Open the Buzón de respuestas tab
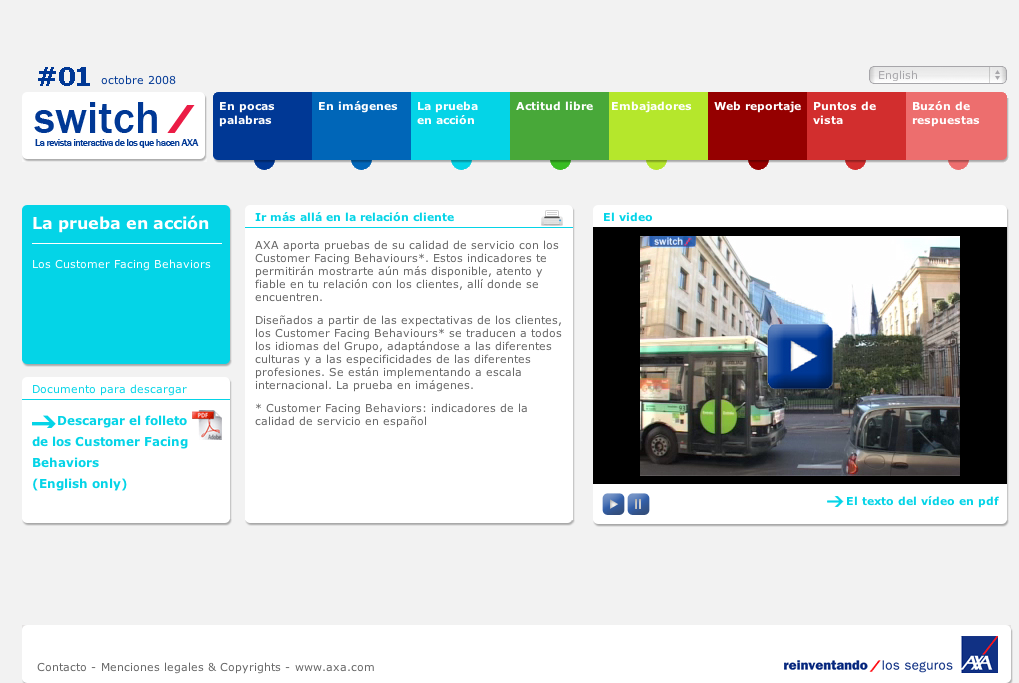The width and height of the screenshot is (1019, 683). [x=956, y=125]
